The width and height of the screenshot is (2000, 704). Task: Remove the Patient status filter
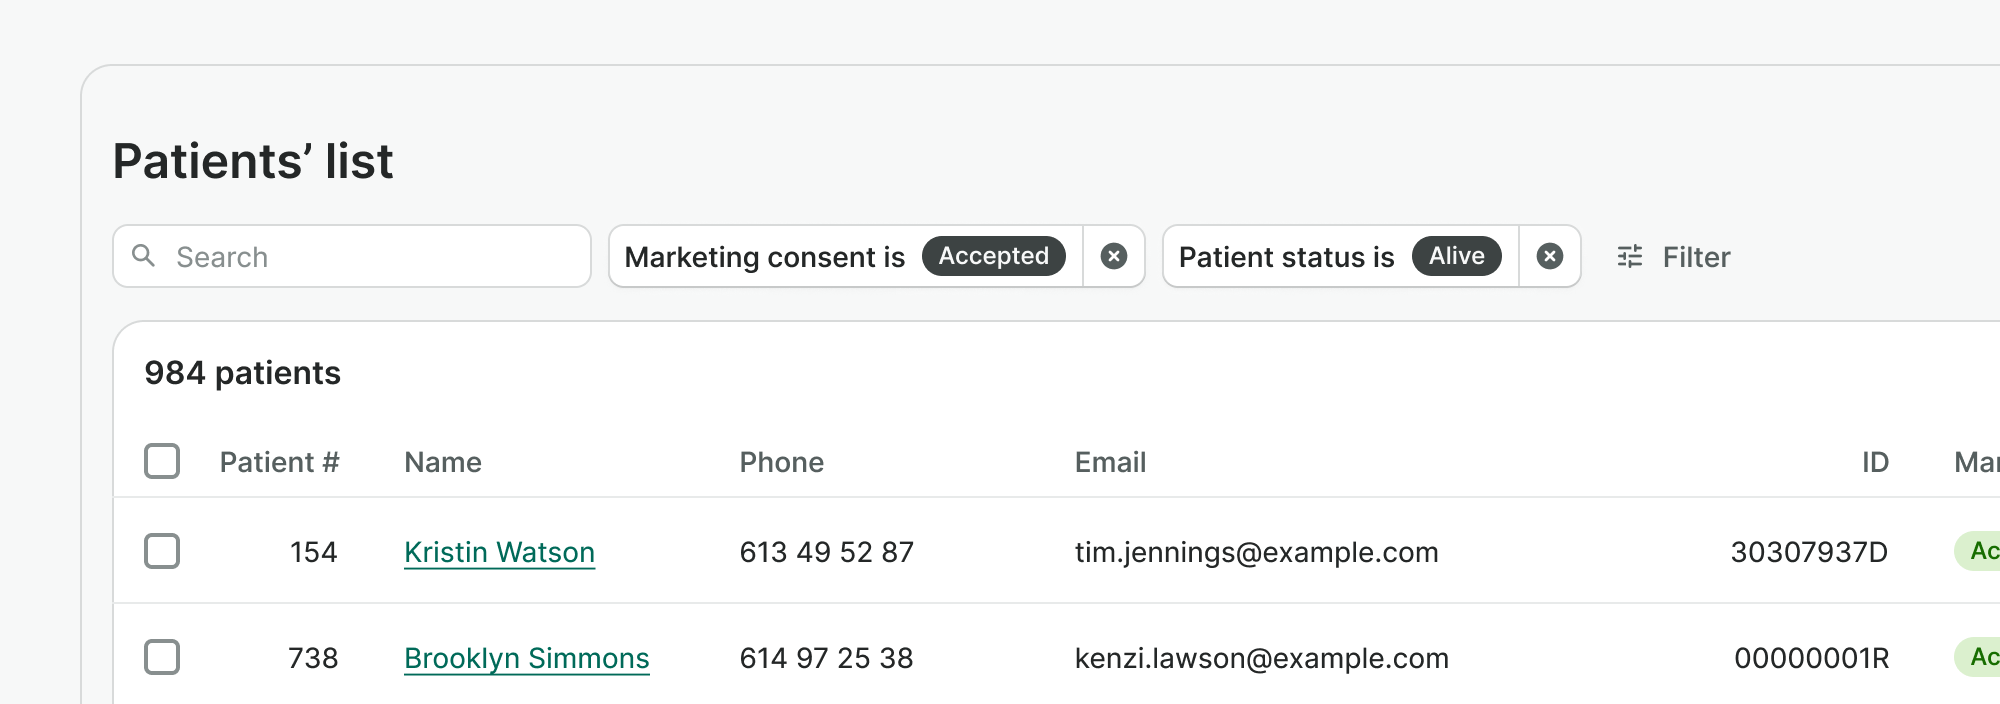[x=1550, y=257]
